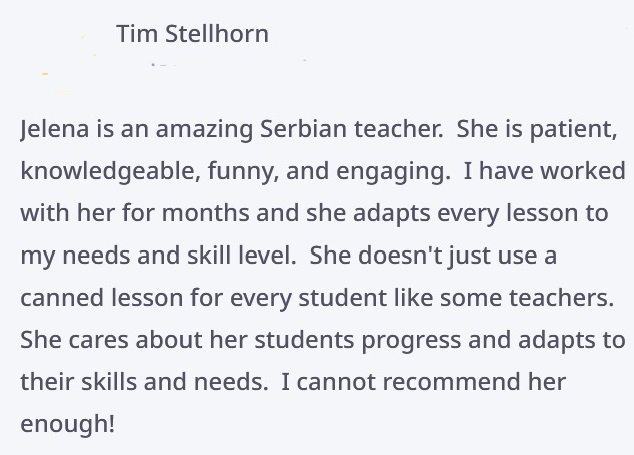The image size is (634, 455).
Task: Click the word "knowledgeable" in the review
Action: [x=110, y=171]
